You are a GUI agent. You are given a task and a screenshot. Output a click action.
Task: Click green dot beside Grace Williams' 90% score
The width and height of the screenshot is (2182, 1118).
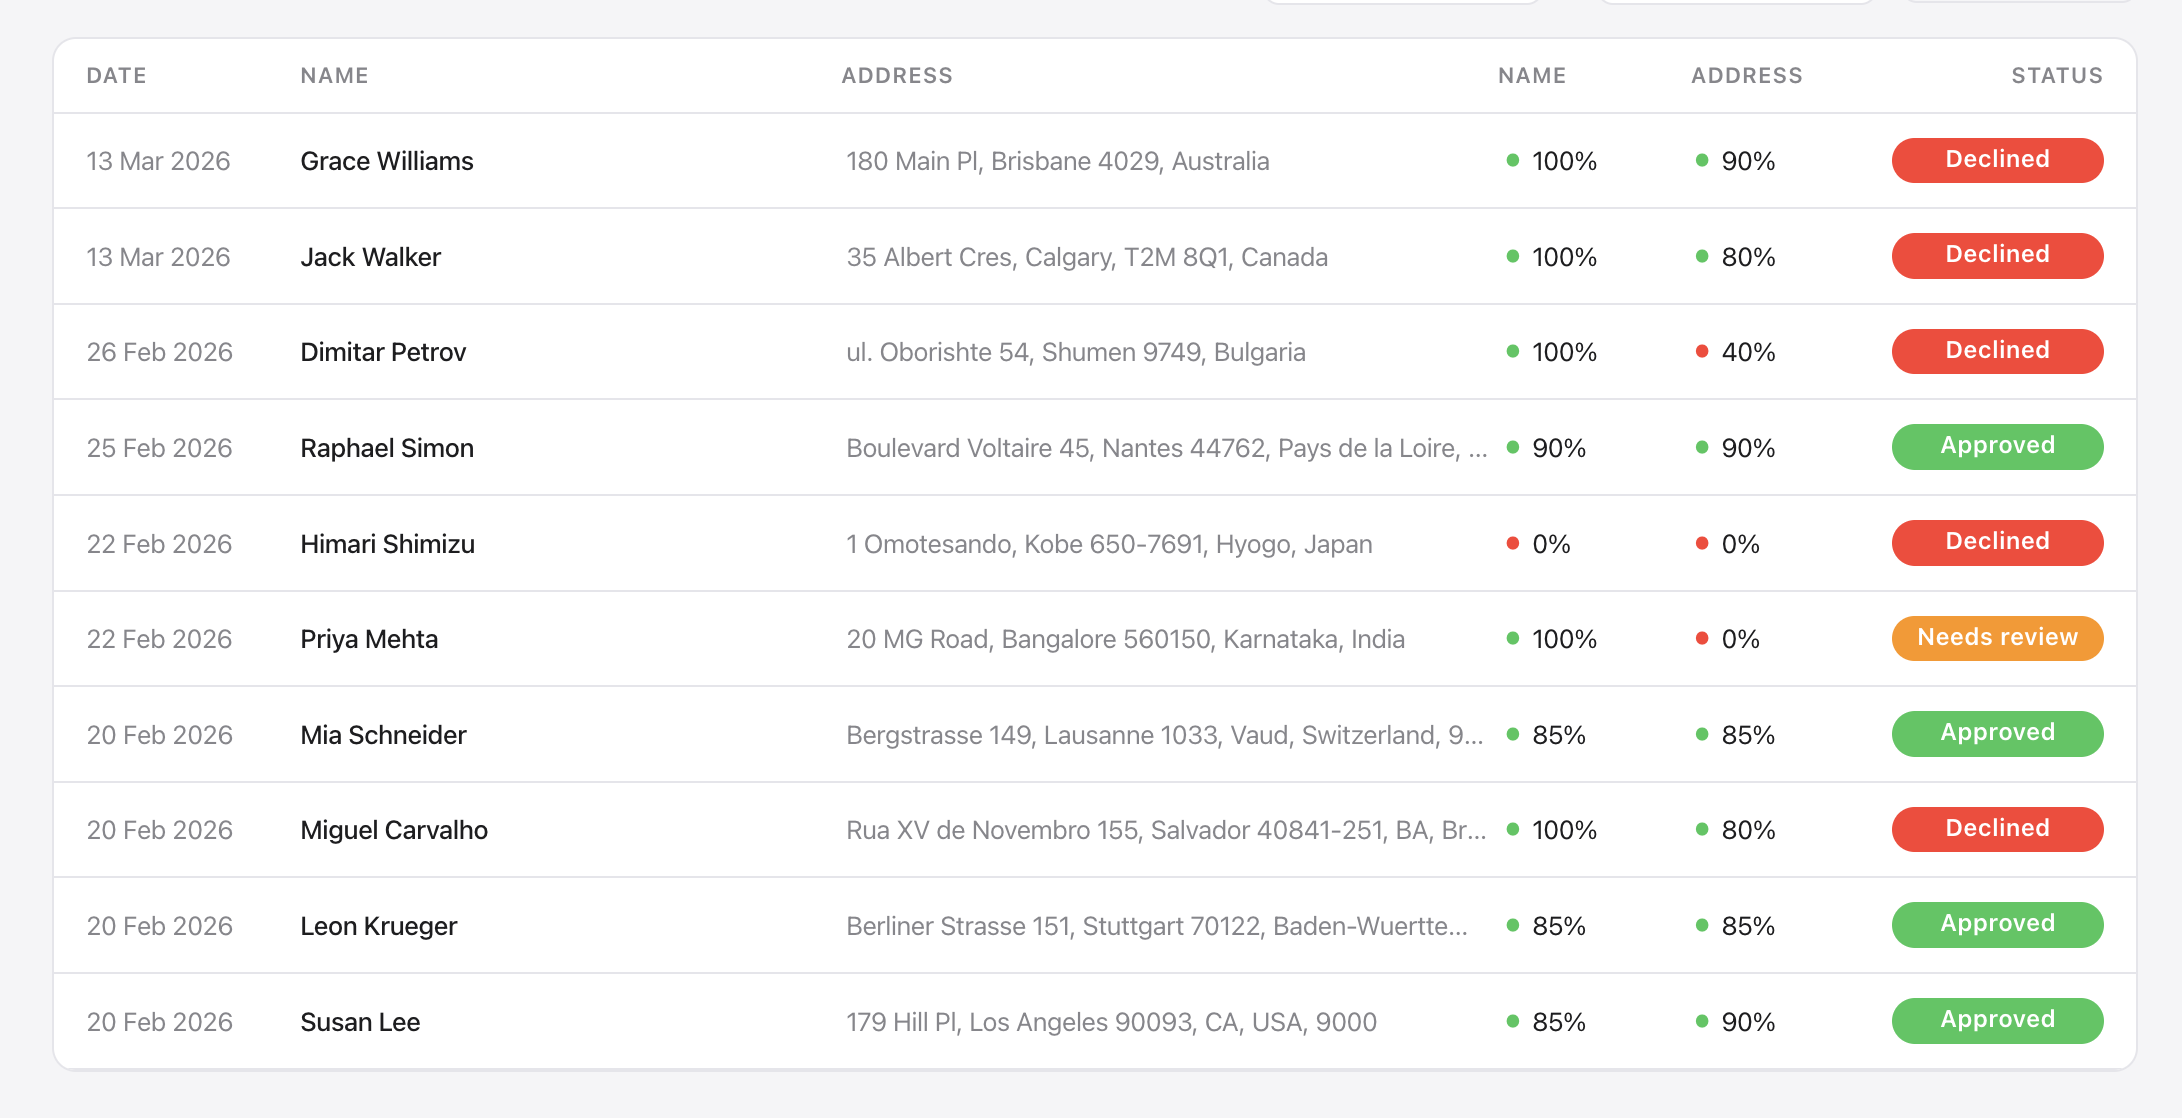point(1702,160)
